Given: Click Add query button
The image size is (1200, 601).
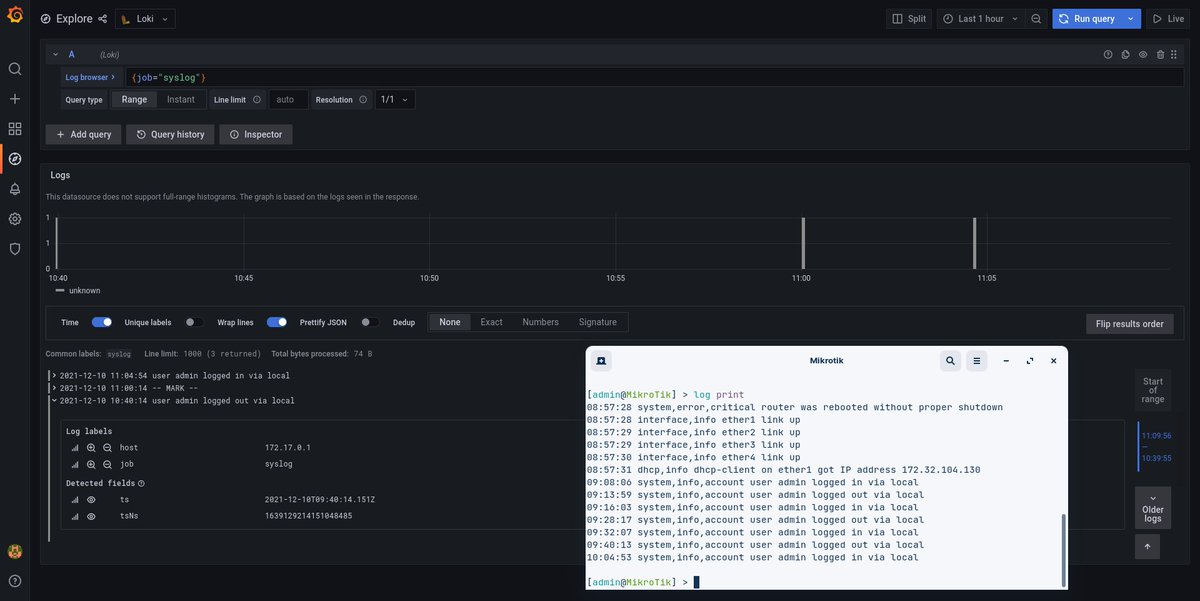Looking at the screenshot, I should point(83,134).
